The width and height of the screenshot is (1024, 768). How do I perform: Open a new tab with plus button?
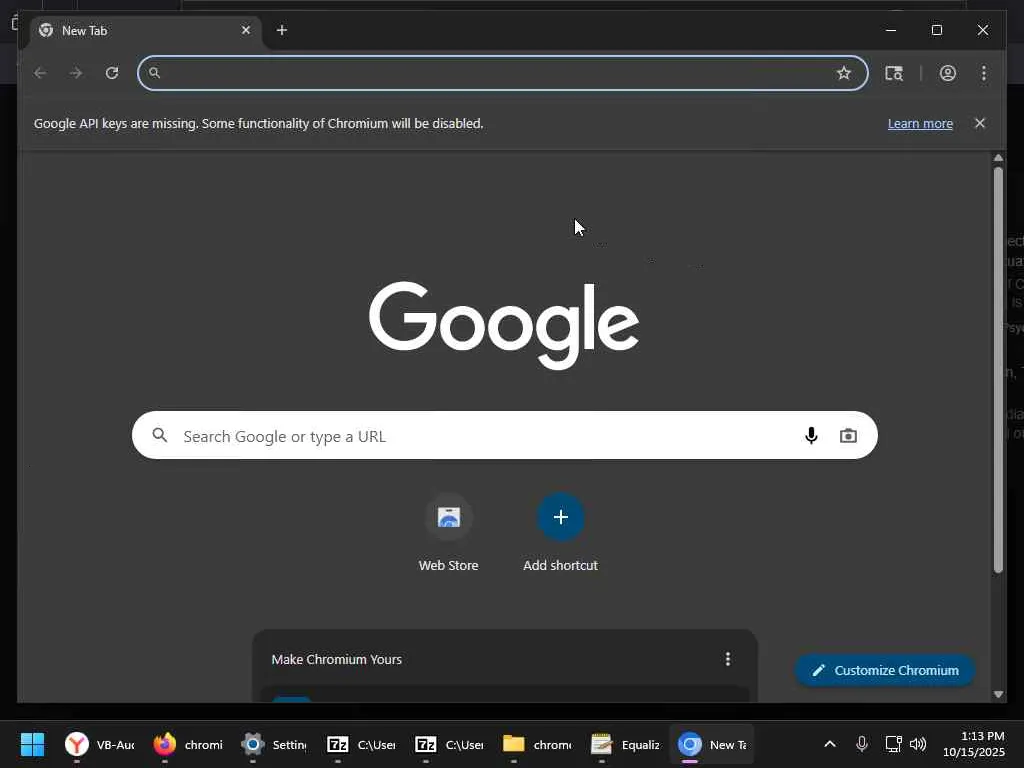pyautogui.click(x=281, y=30)
